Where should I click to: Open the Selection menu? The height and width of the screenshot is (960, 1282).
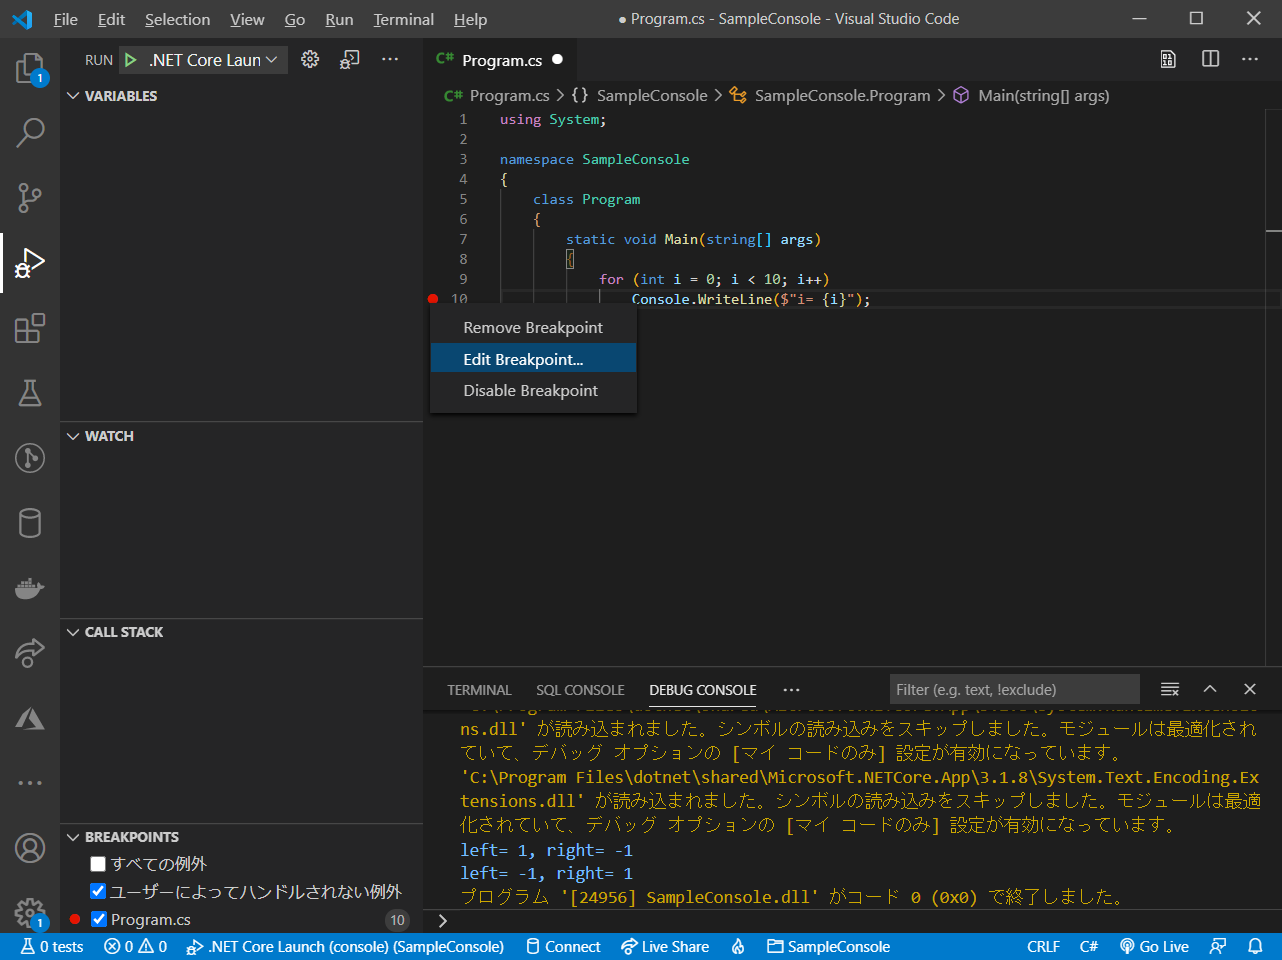pyautogui.click(x=177, y=19)
